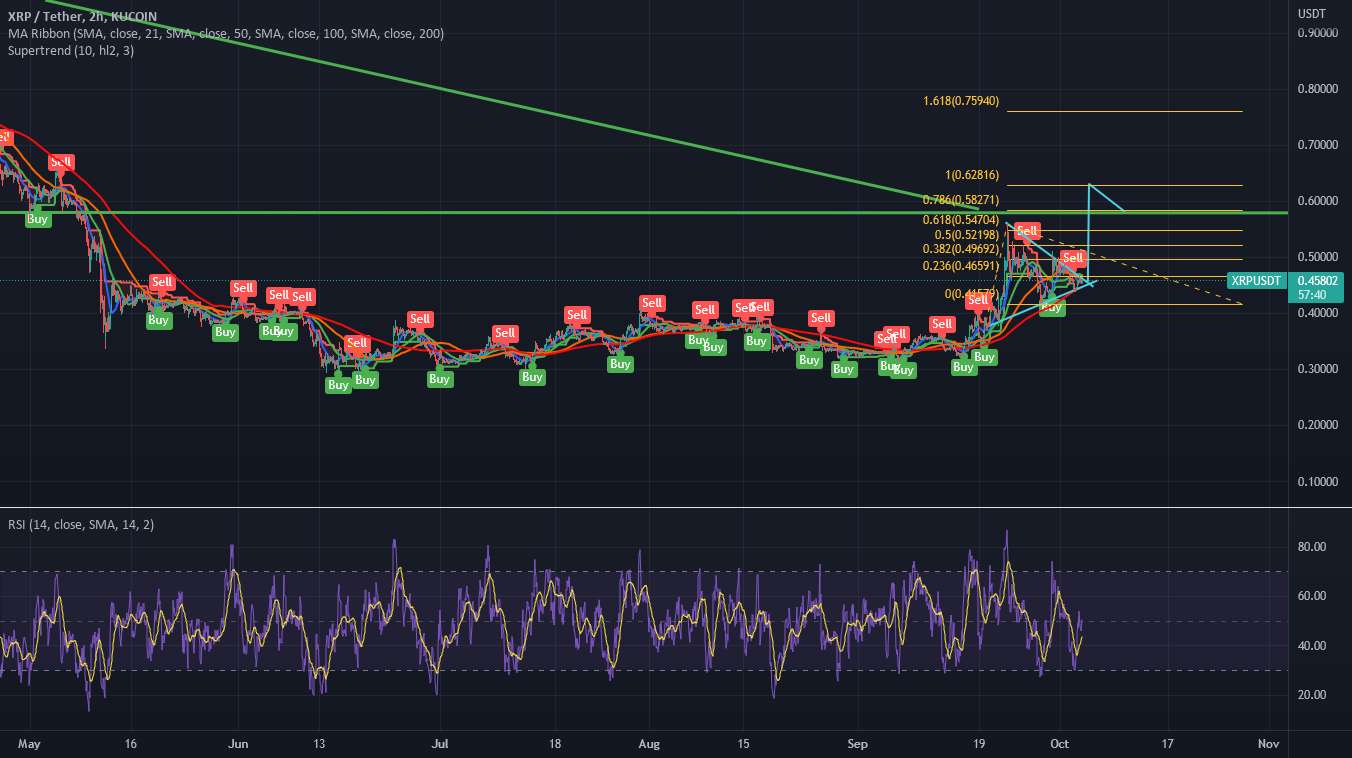Viewport: 1352px width, 758px height.
Task: Click the 60.00 RSI scale label
Action: 1312,596
